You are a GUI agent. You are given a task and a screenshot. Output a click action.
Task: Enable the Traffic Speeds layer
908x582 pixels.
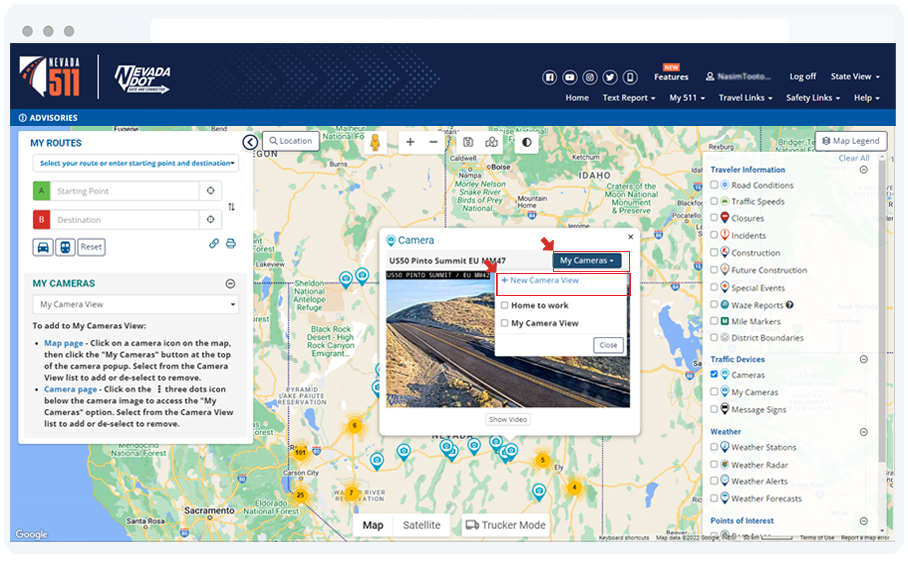click(714, 201)
